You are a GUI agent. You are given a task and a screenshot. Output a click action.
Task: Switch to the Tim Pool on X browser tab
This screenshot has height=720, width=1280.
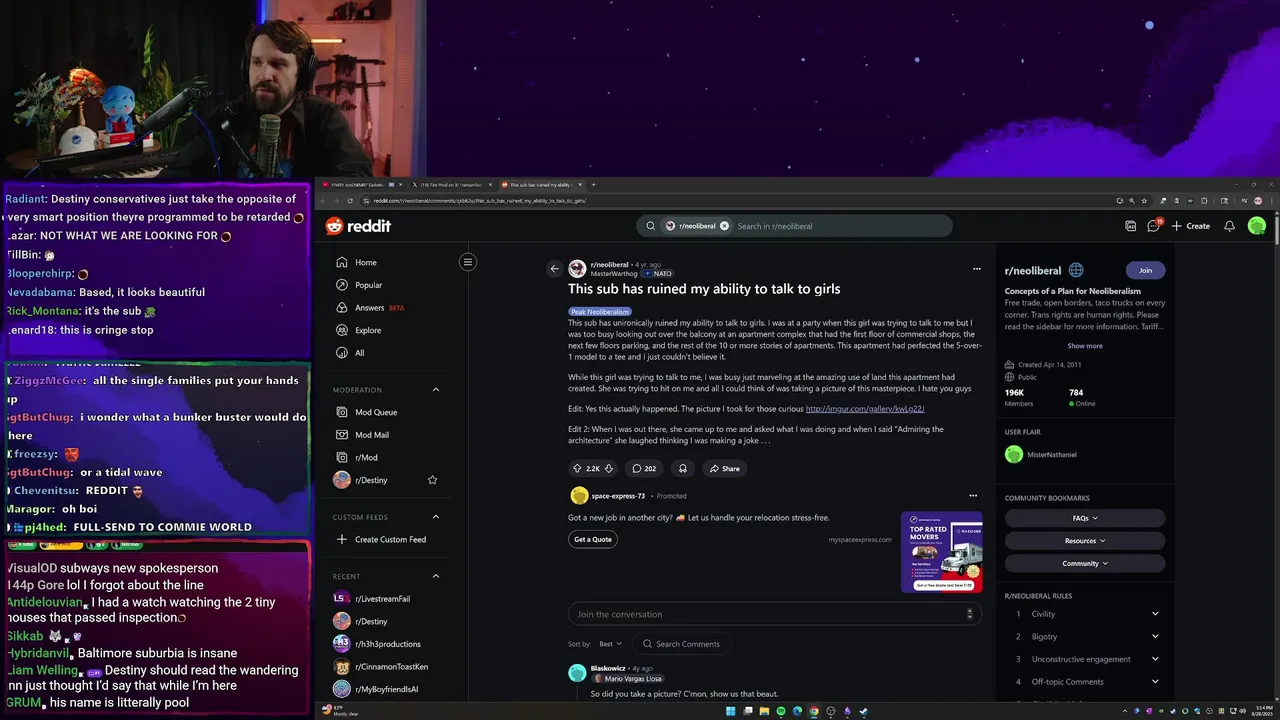(x=450, y=184)
